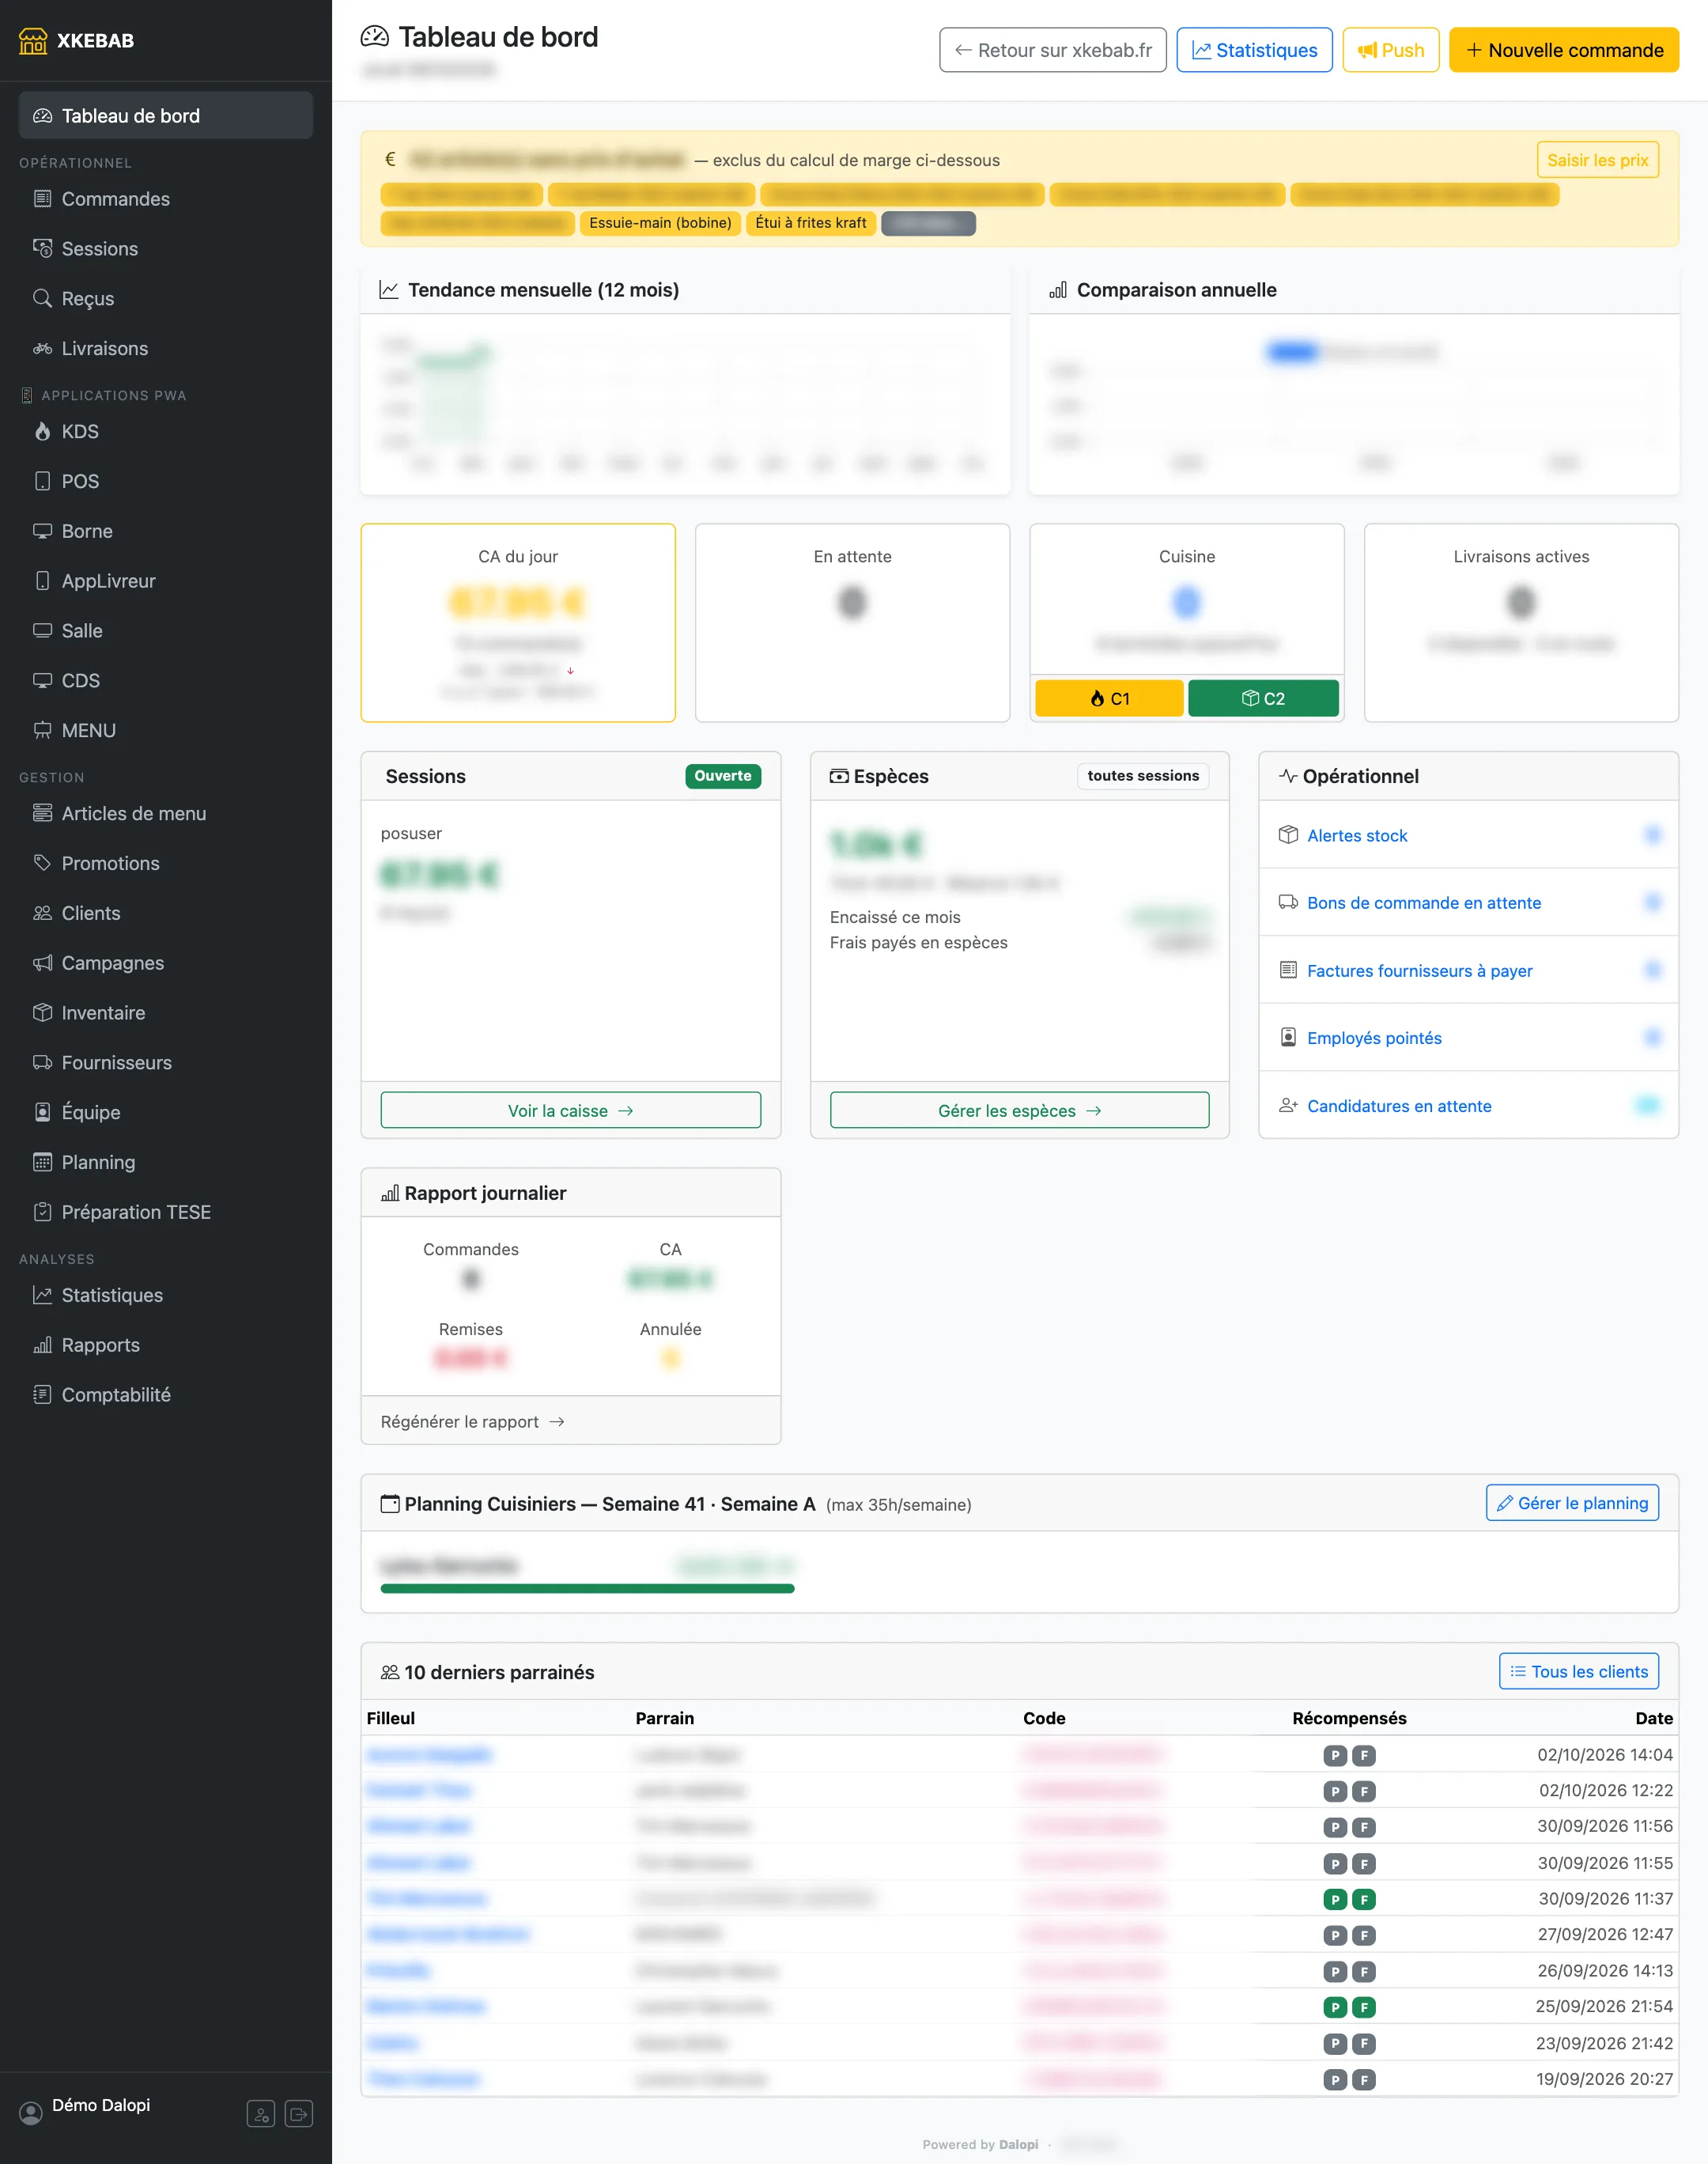Open Candidatures en attente link
The height and width of the screenshot is (2164, 1708).
tap(1399, 1105)
